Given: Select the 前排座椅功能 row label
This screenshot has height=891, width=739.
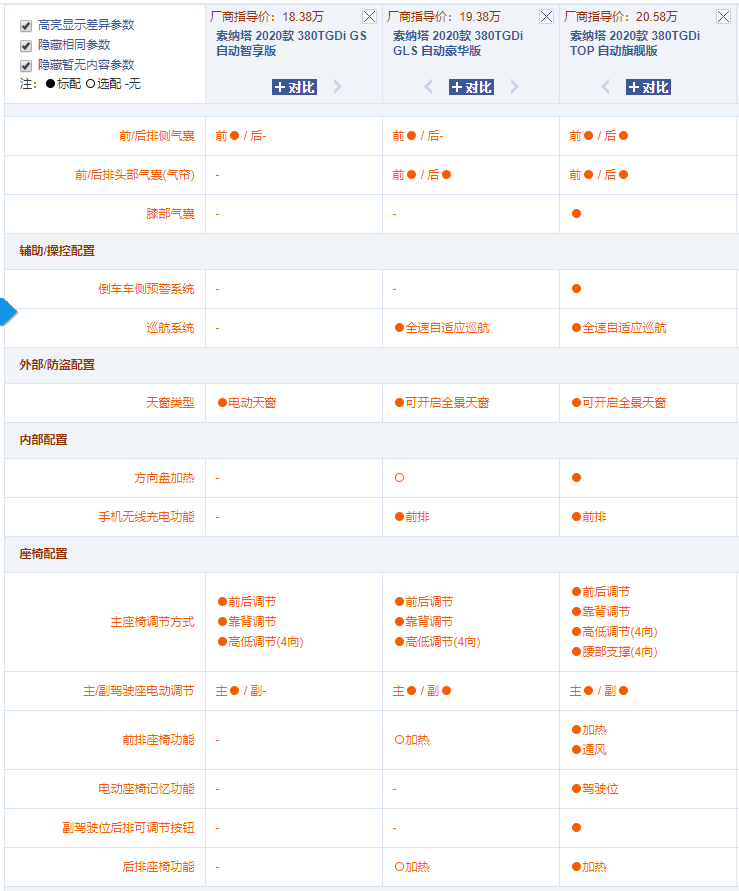Looking at the screenshot, I should click(x=158, y=740).
